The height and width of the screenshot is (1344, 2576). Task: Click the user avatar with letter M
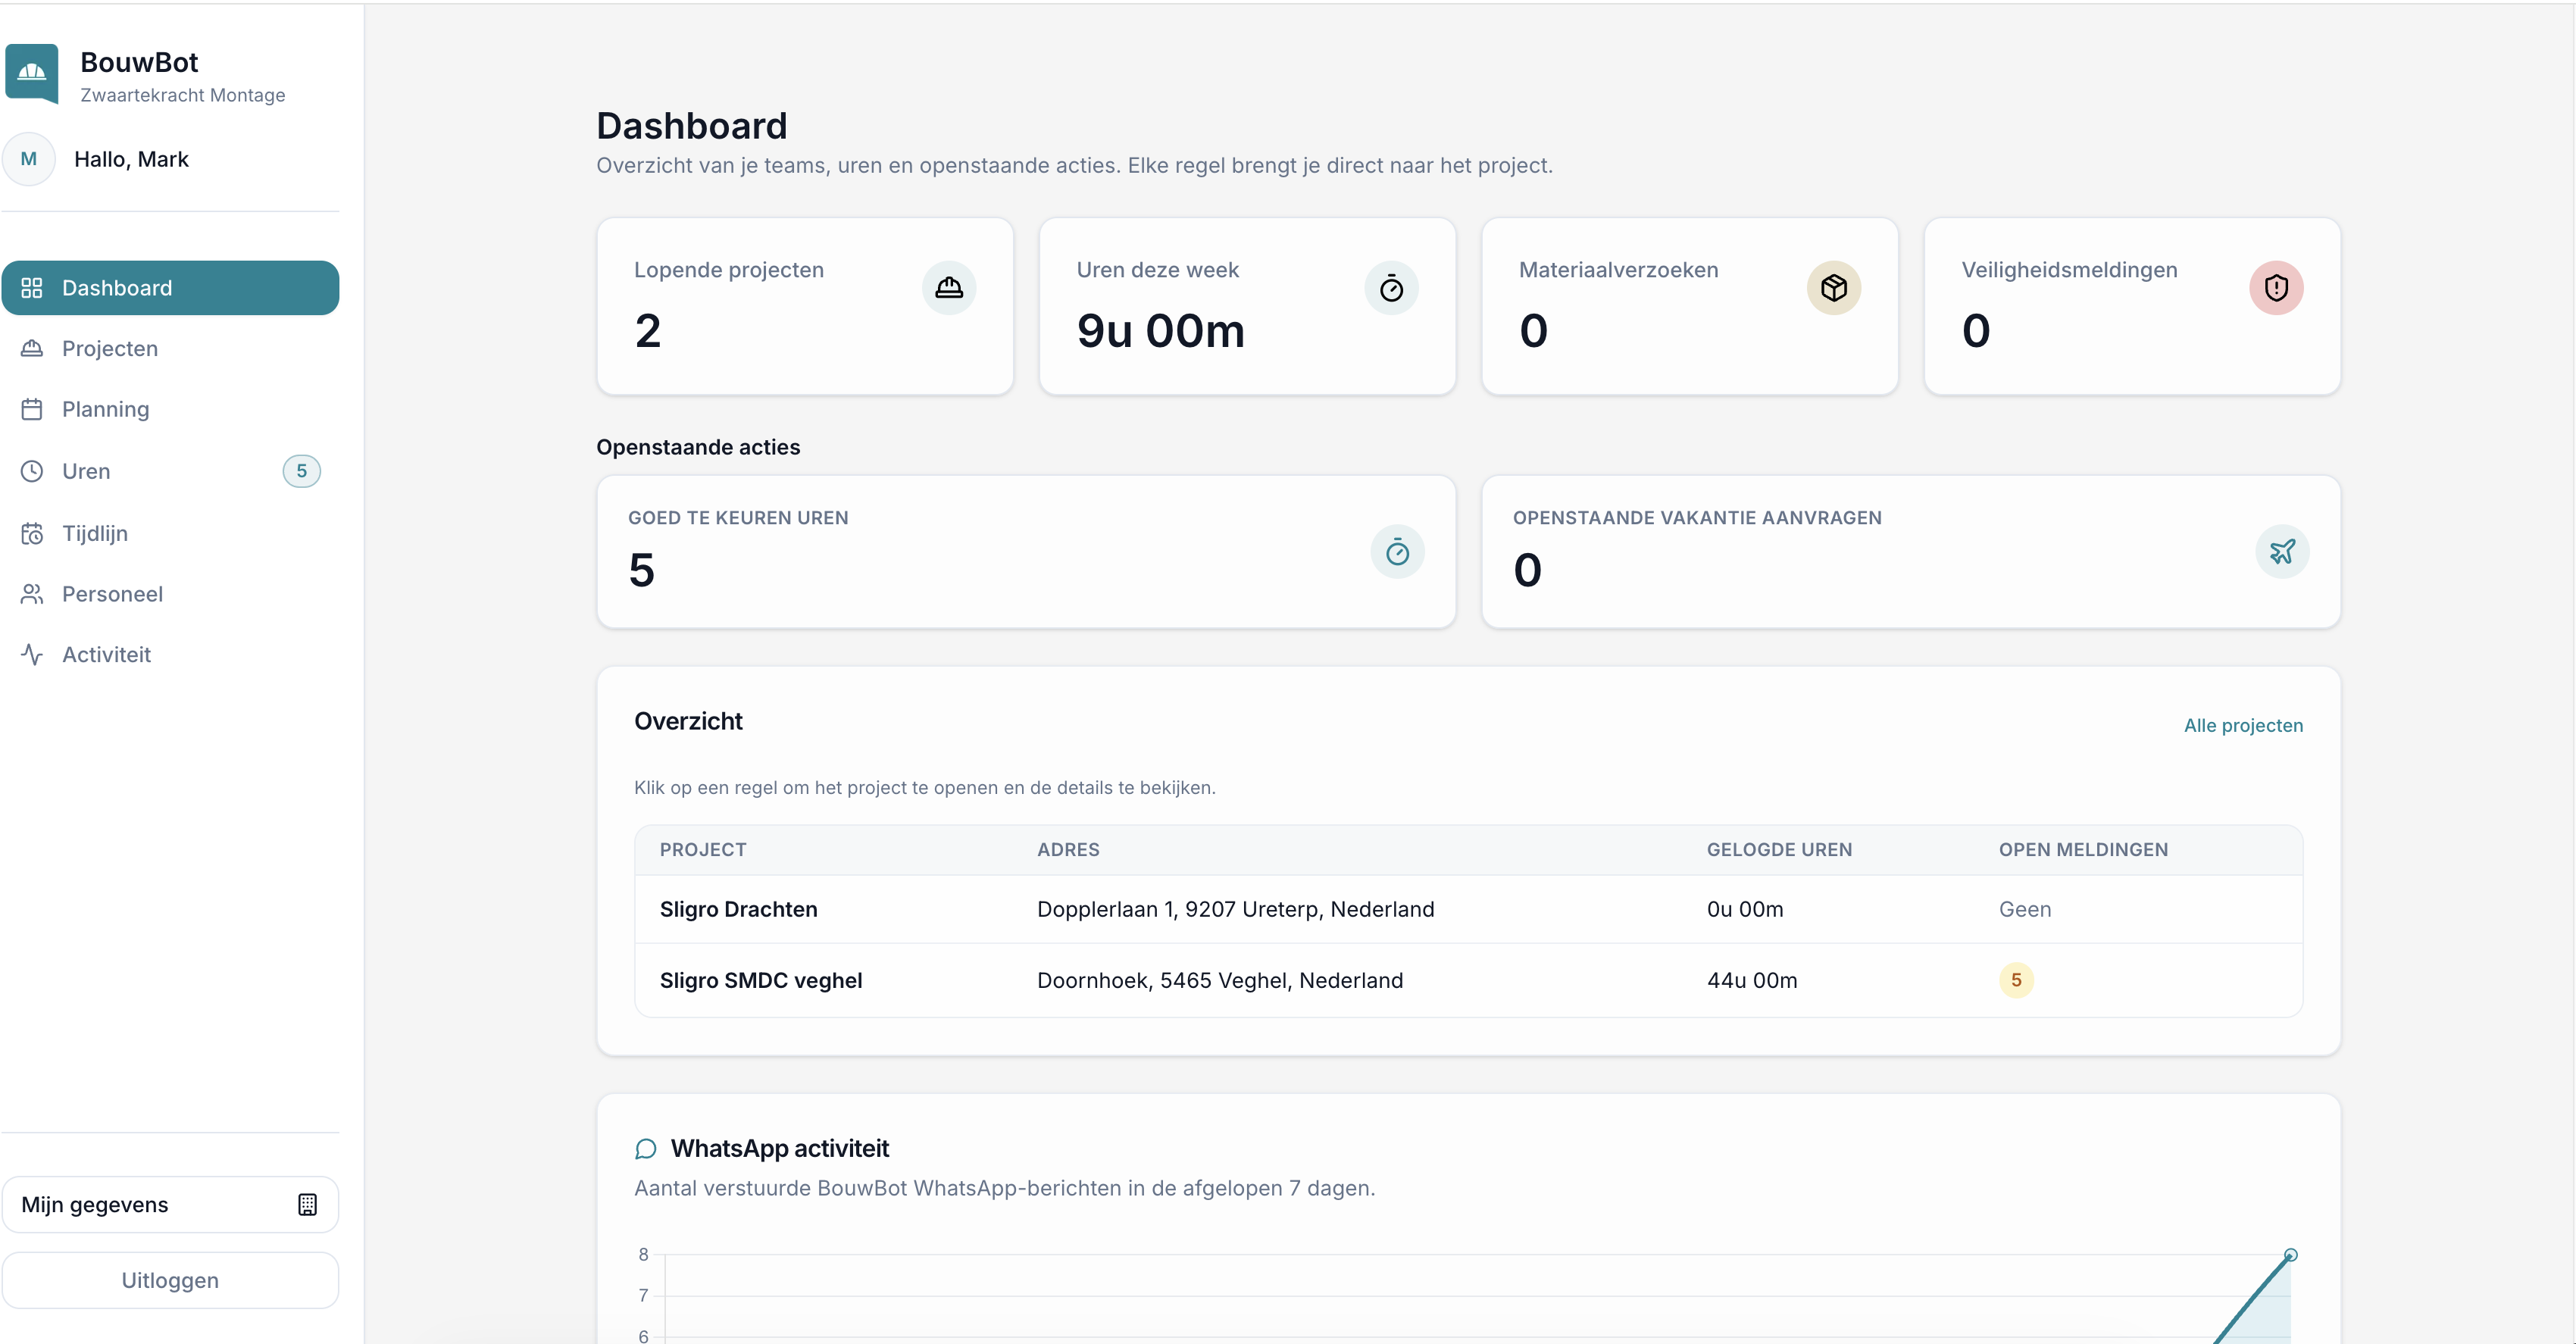[29, 159]
